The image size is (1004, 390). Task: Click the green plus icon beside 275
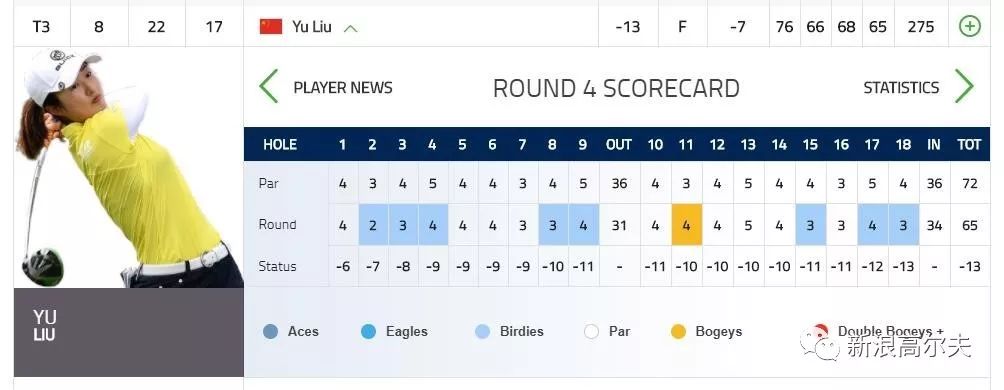(969, 26)
